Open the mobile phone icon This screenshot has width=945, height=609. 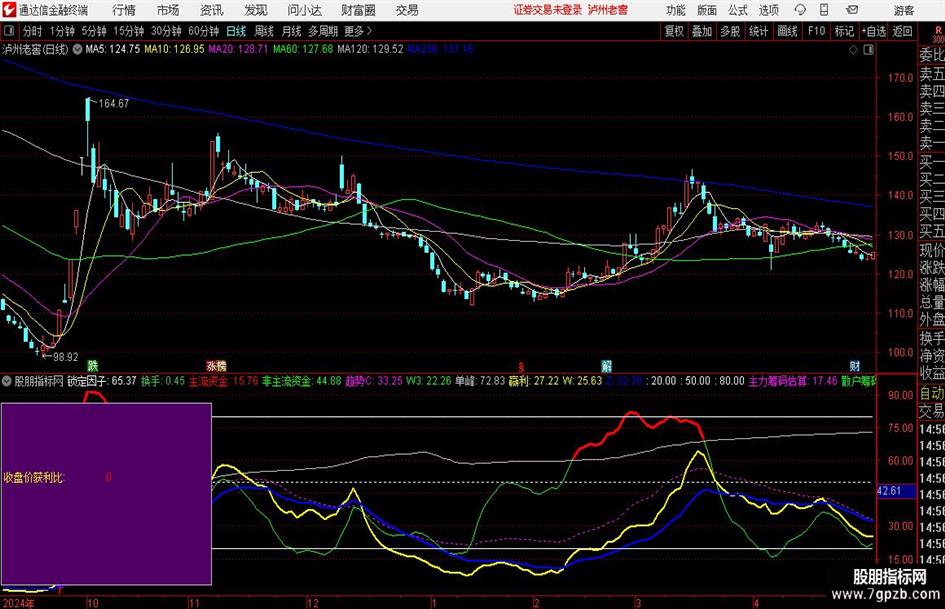[x=824, y=10]
